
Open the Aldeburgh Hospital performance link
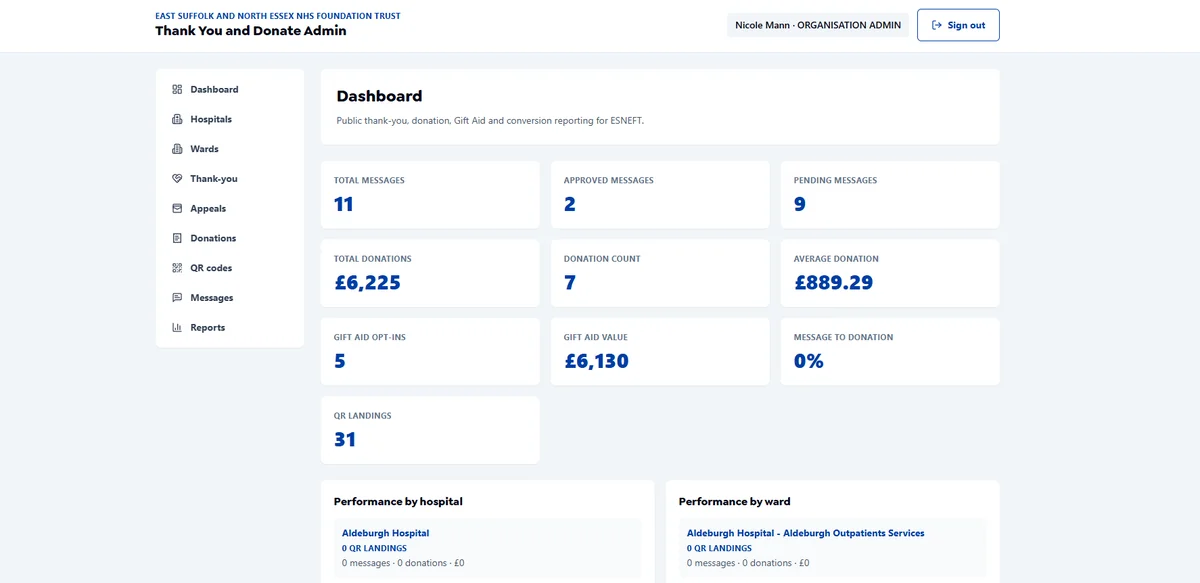click(385, 533)
